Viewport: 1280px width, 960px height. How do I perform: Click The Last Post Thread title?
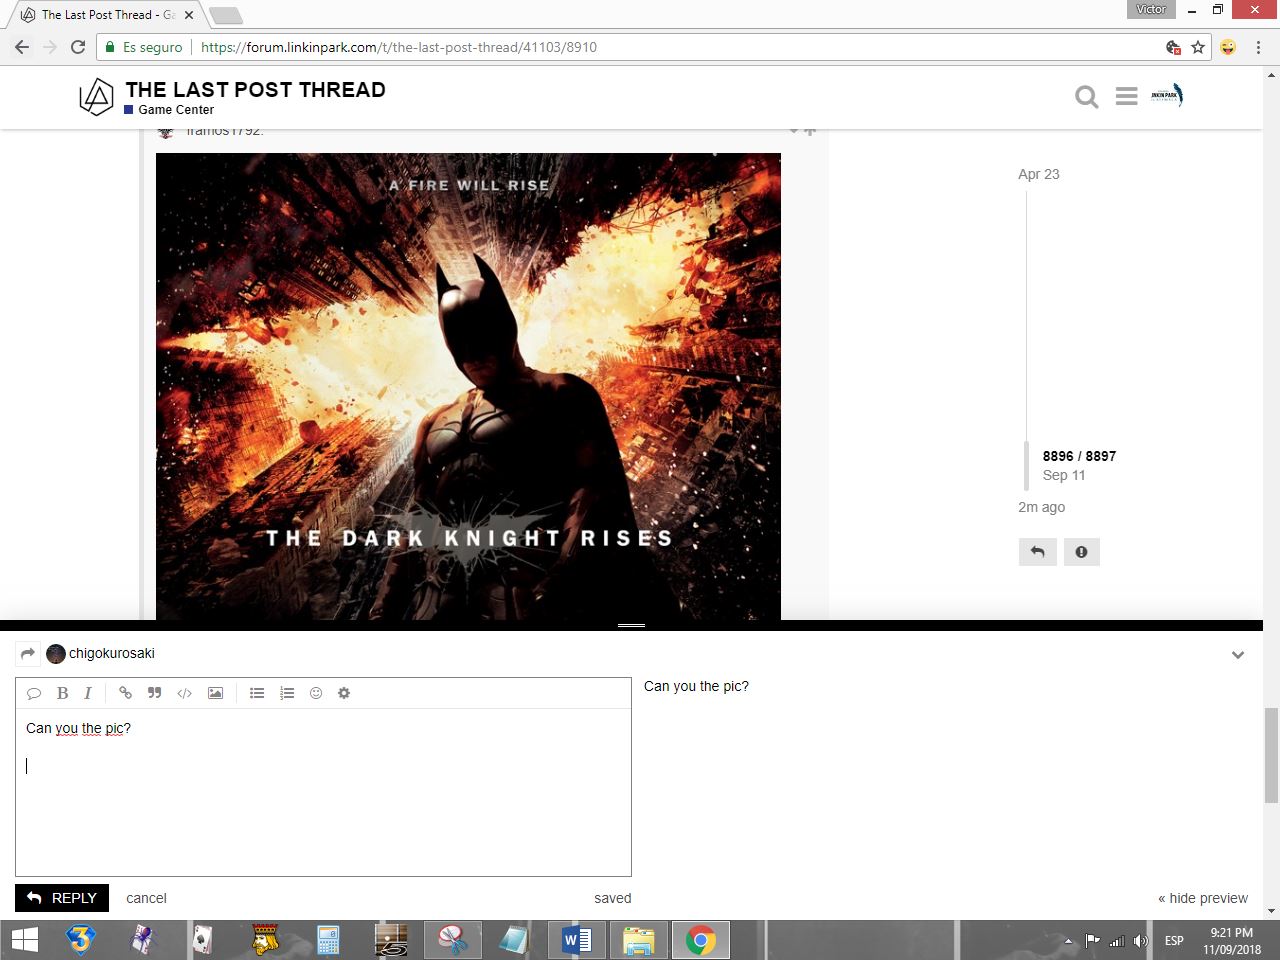click(255, 89)
